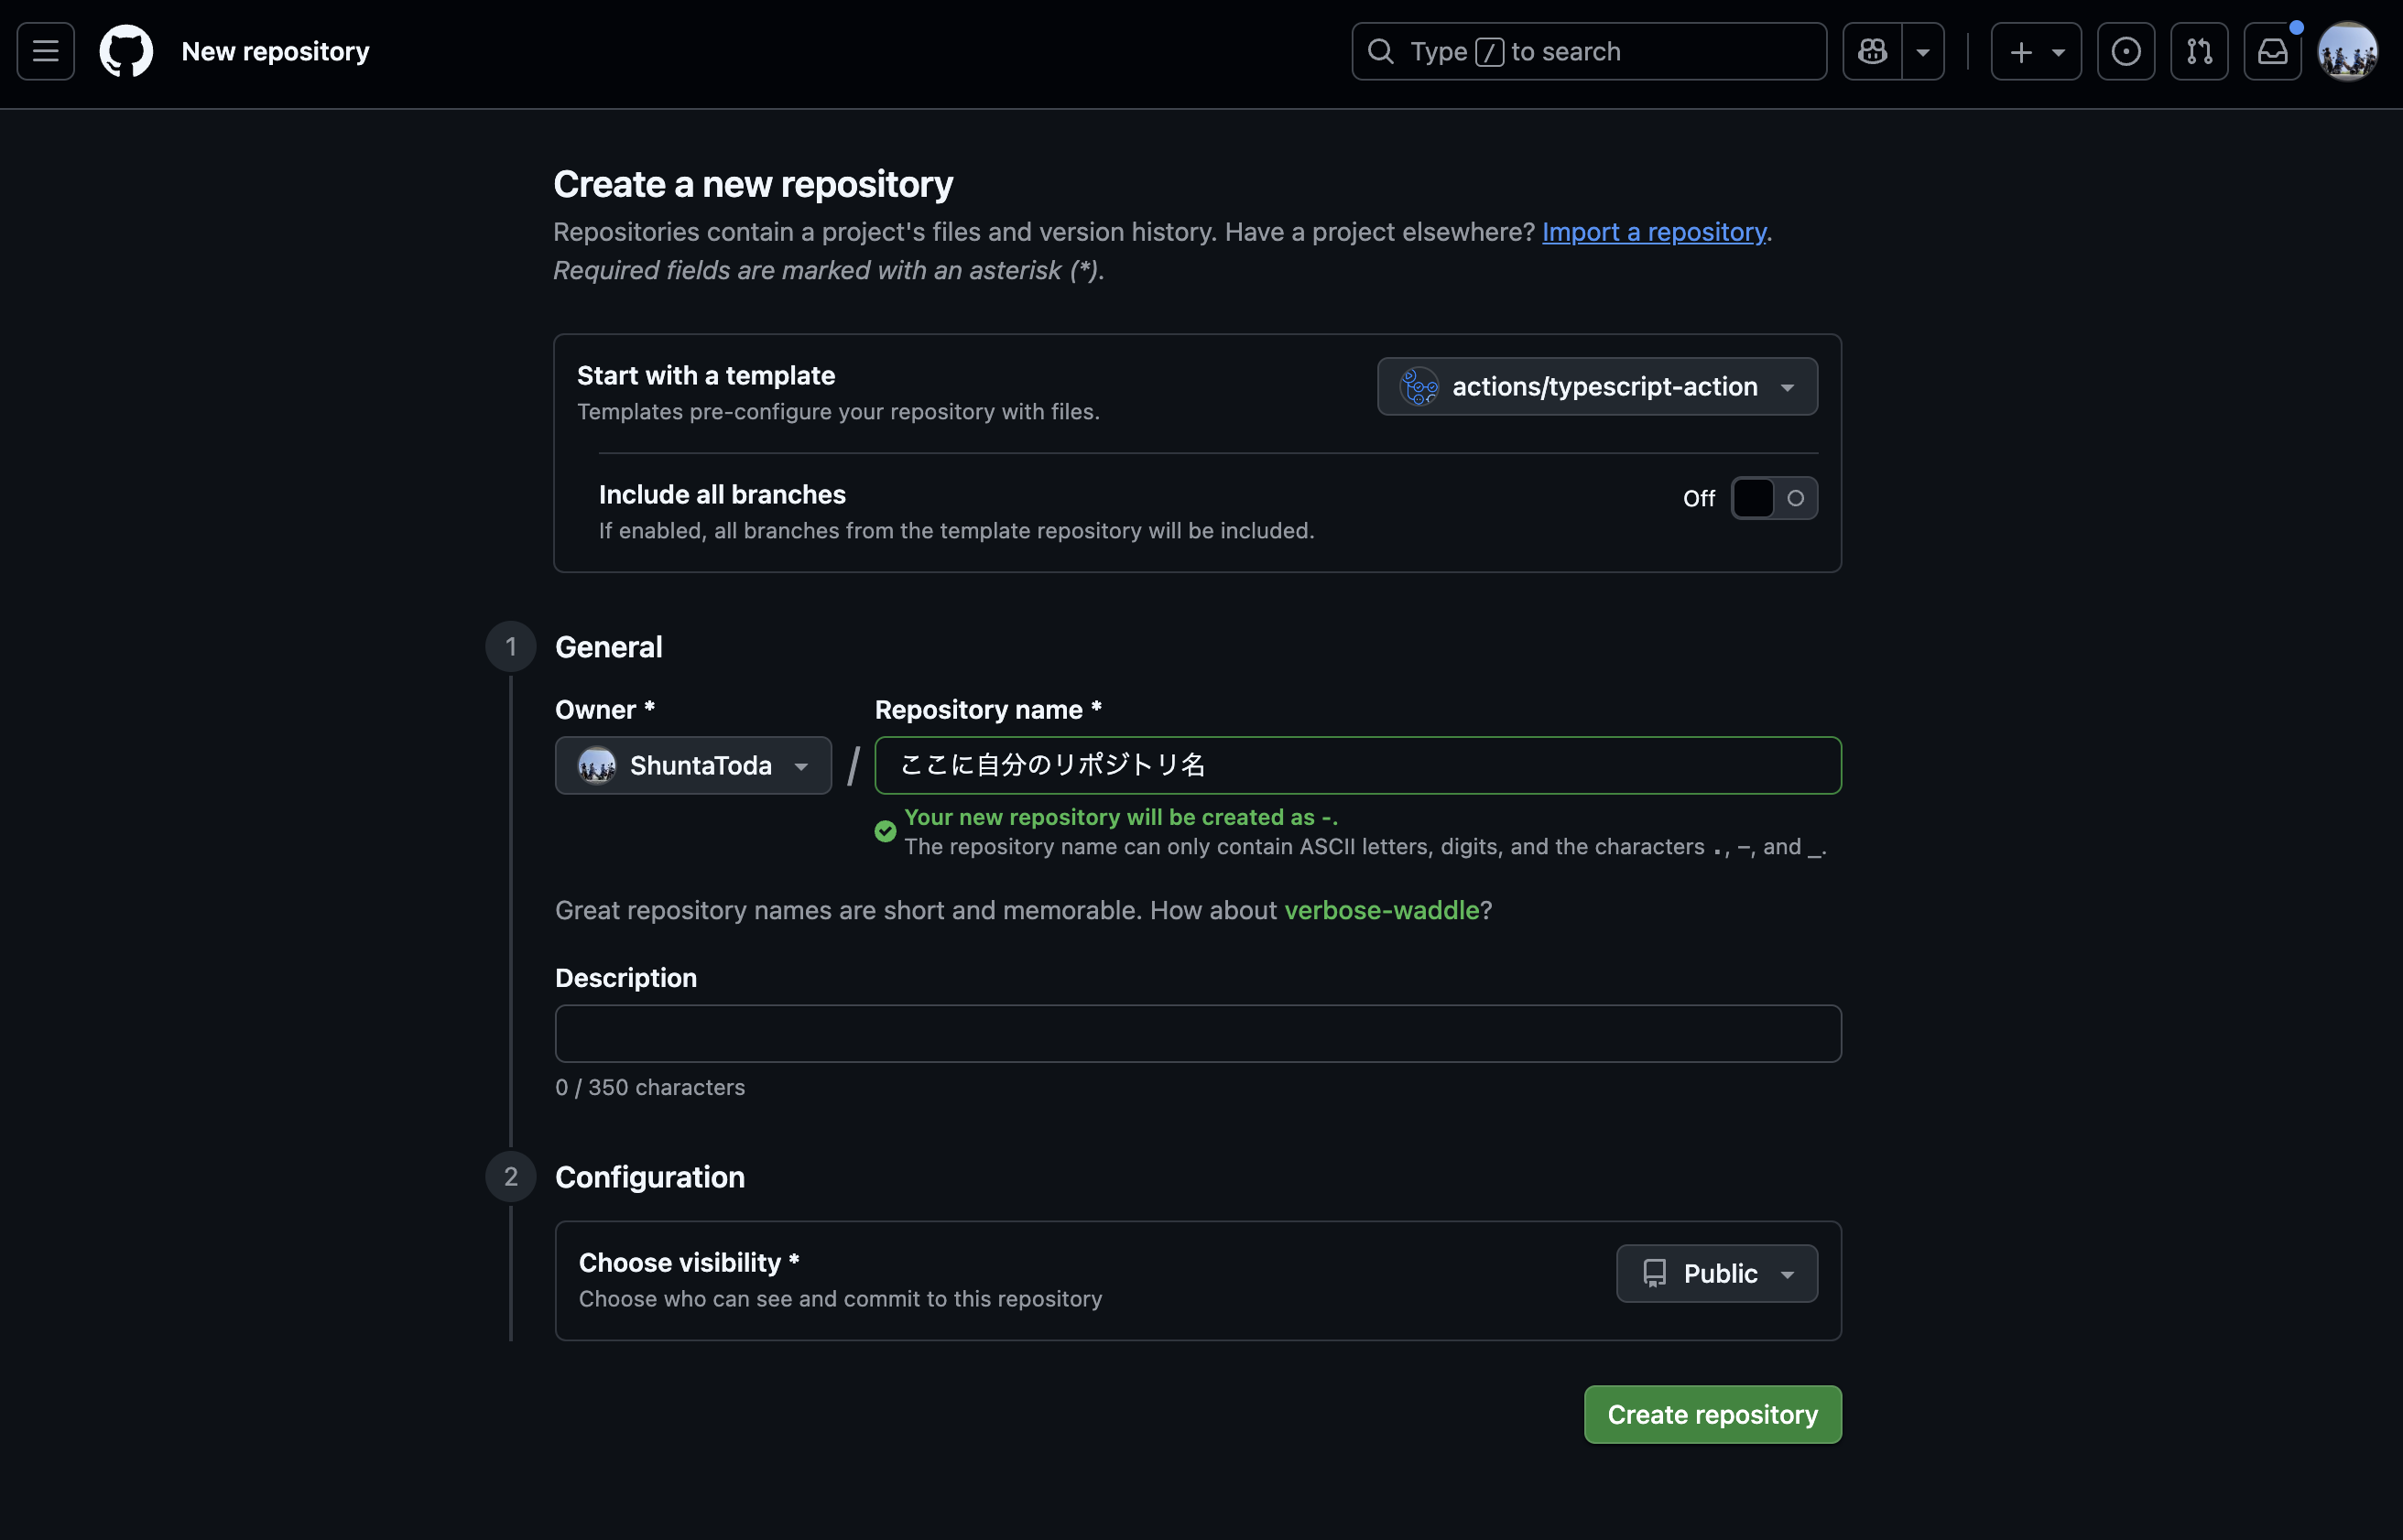
Task: Open the ShuntaToda owner dropdown
Action: (693, 765)
